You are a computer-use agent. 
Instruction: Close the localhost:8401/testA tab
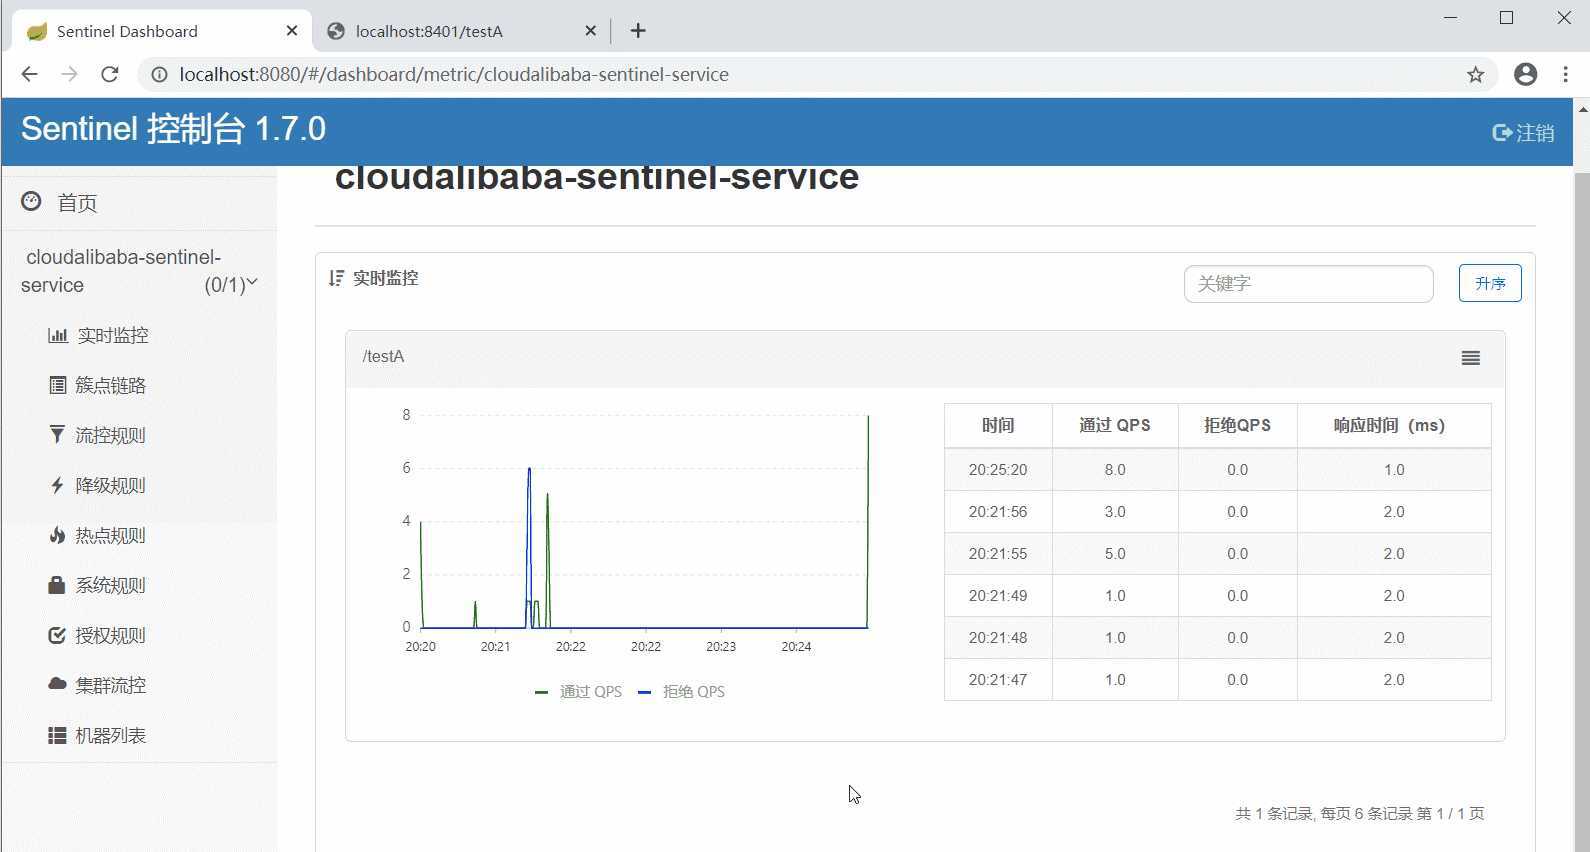[590, 31]
